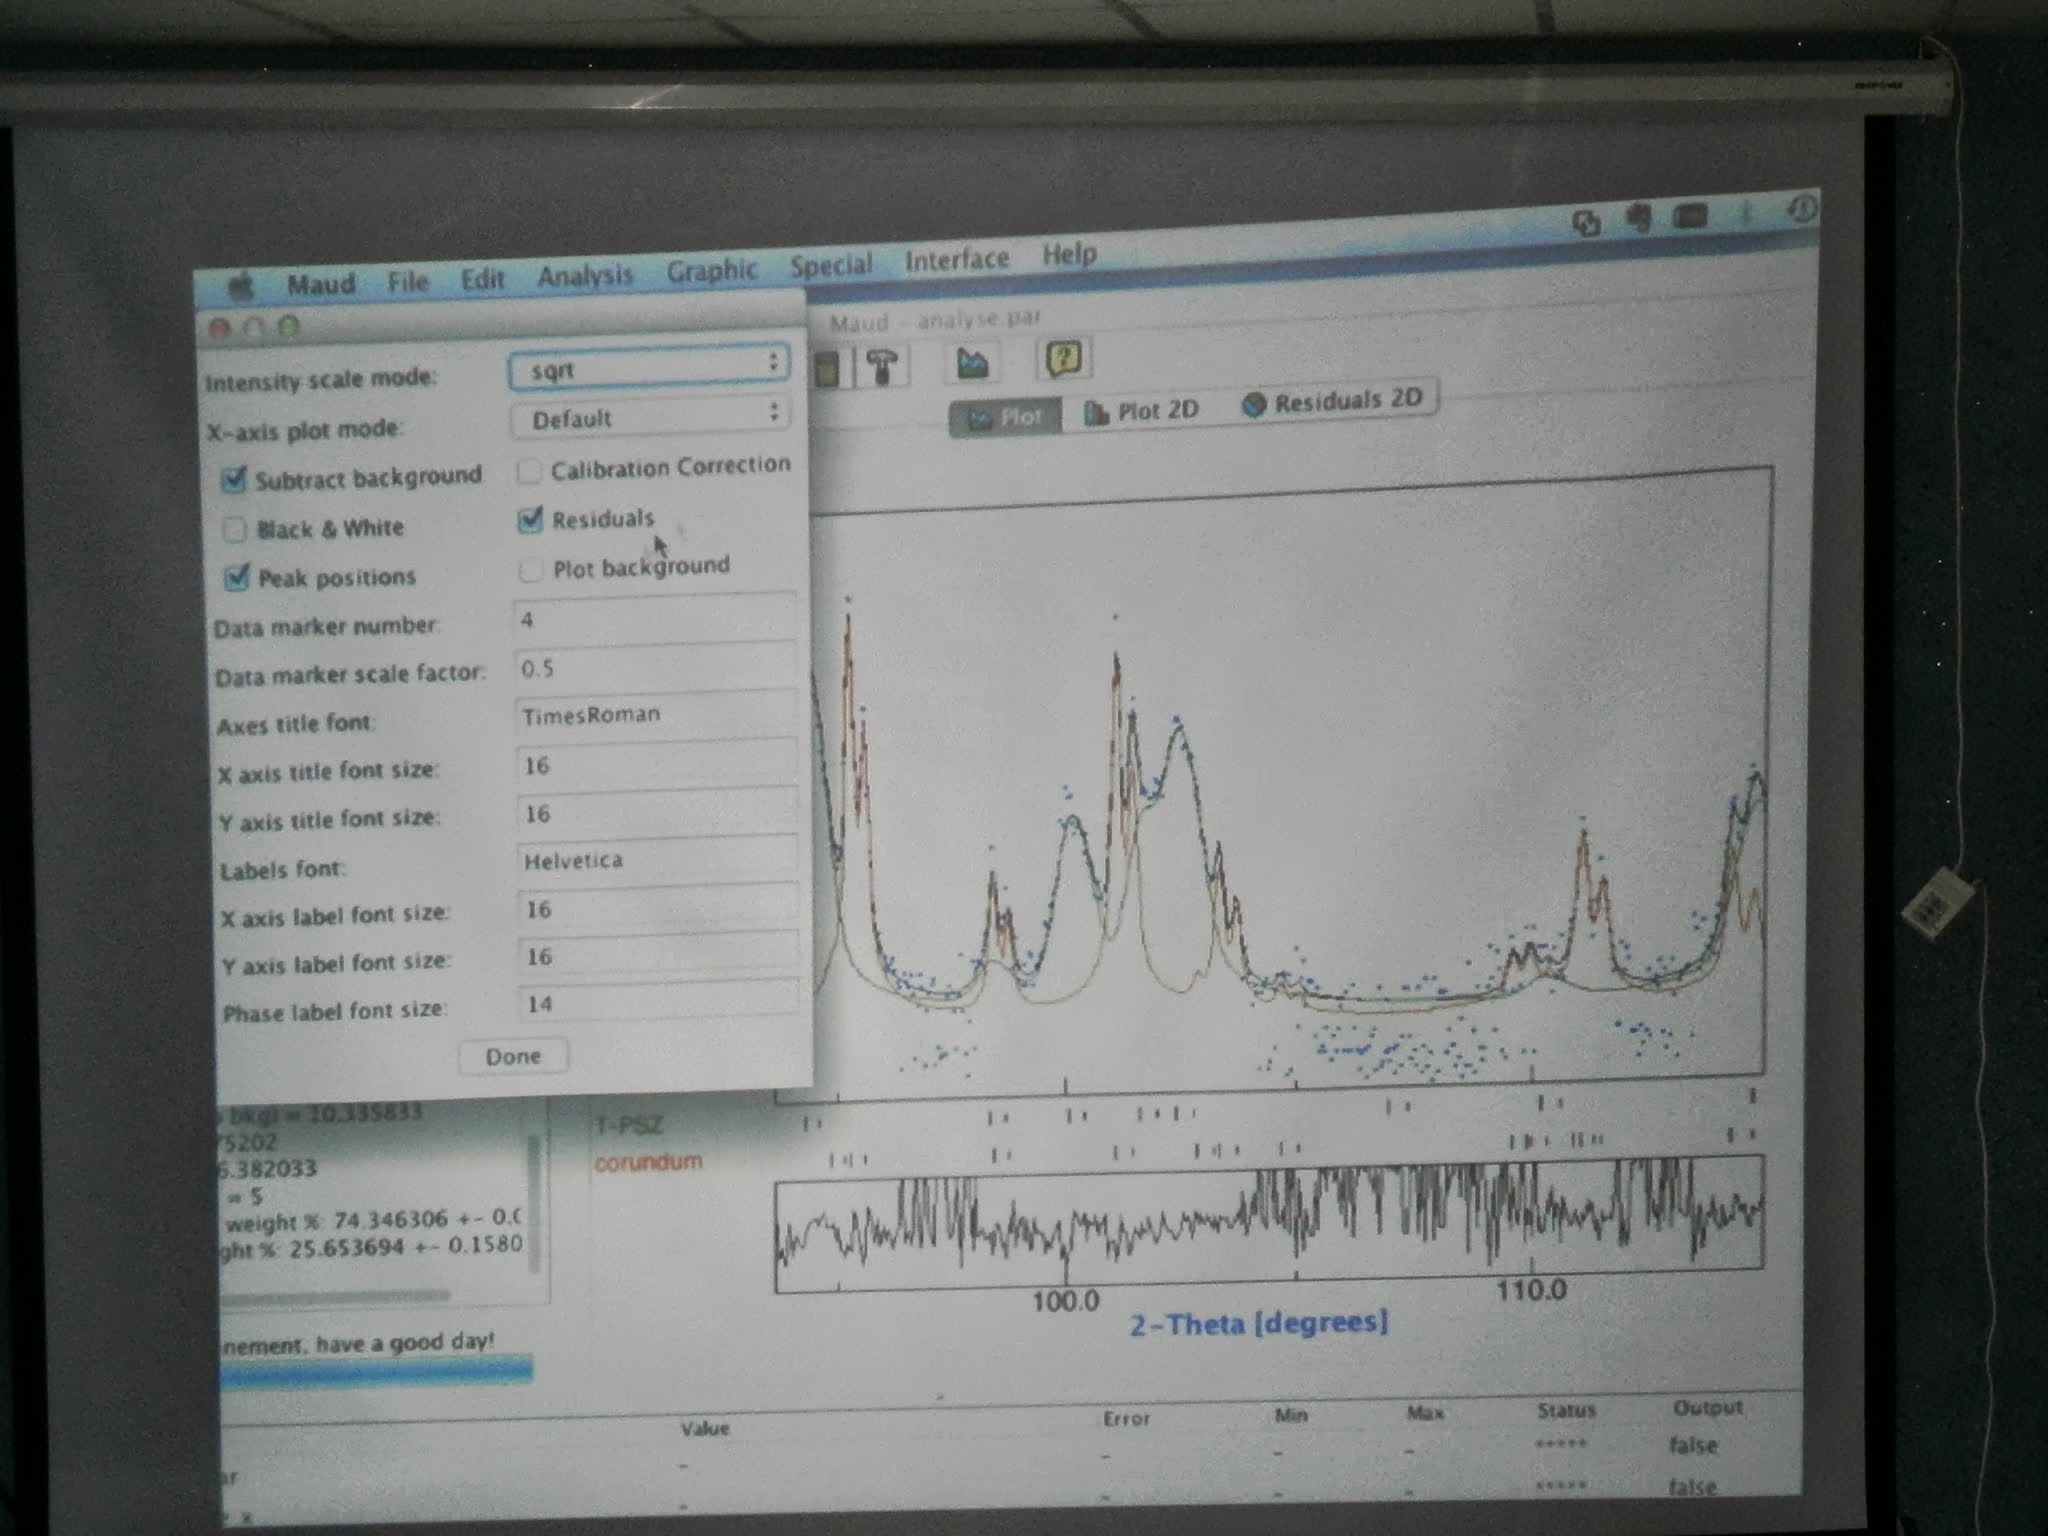Click the Time Machine clock icon

1802,210
